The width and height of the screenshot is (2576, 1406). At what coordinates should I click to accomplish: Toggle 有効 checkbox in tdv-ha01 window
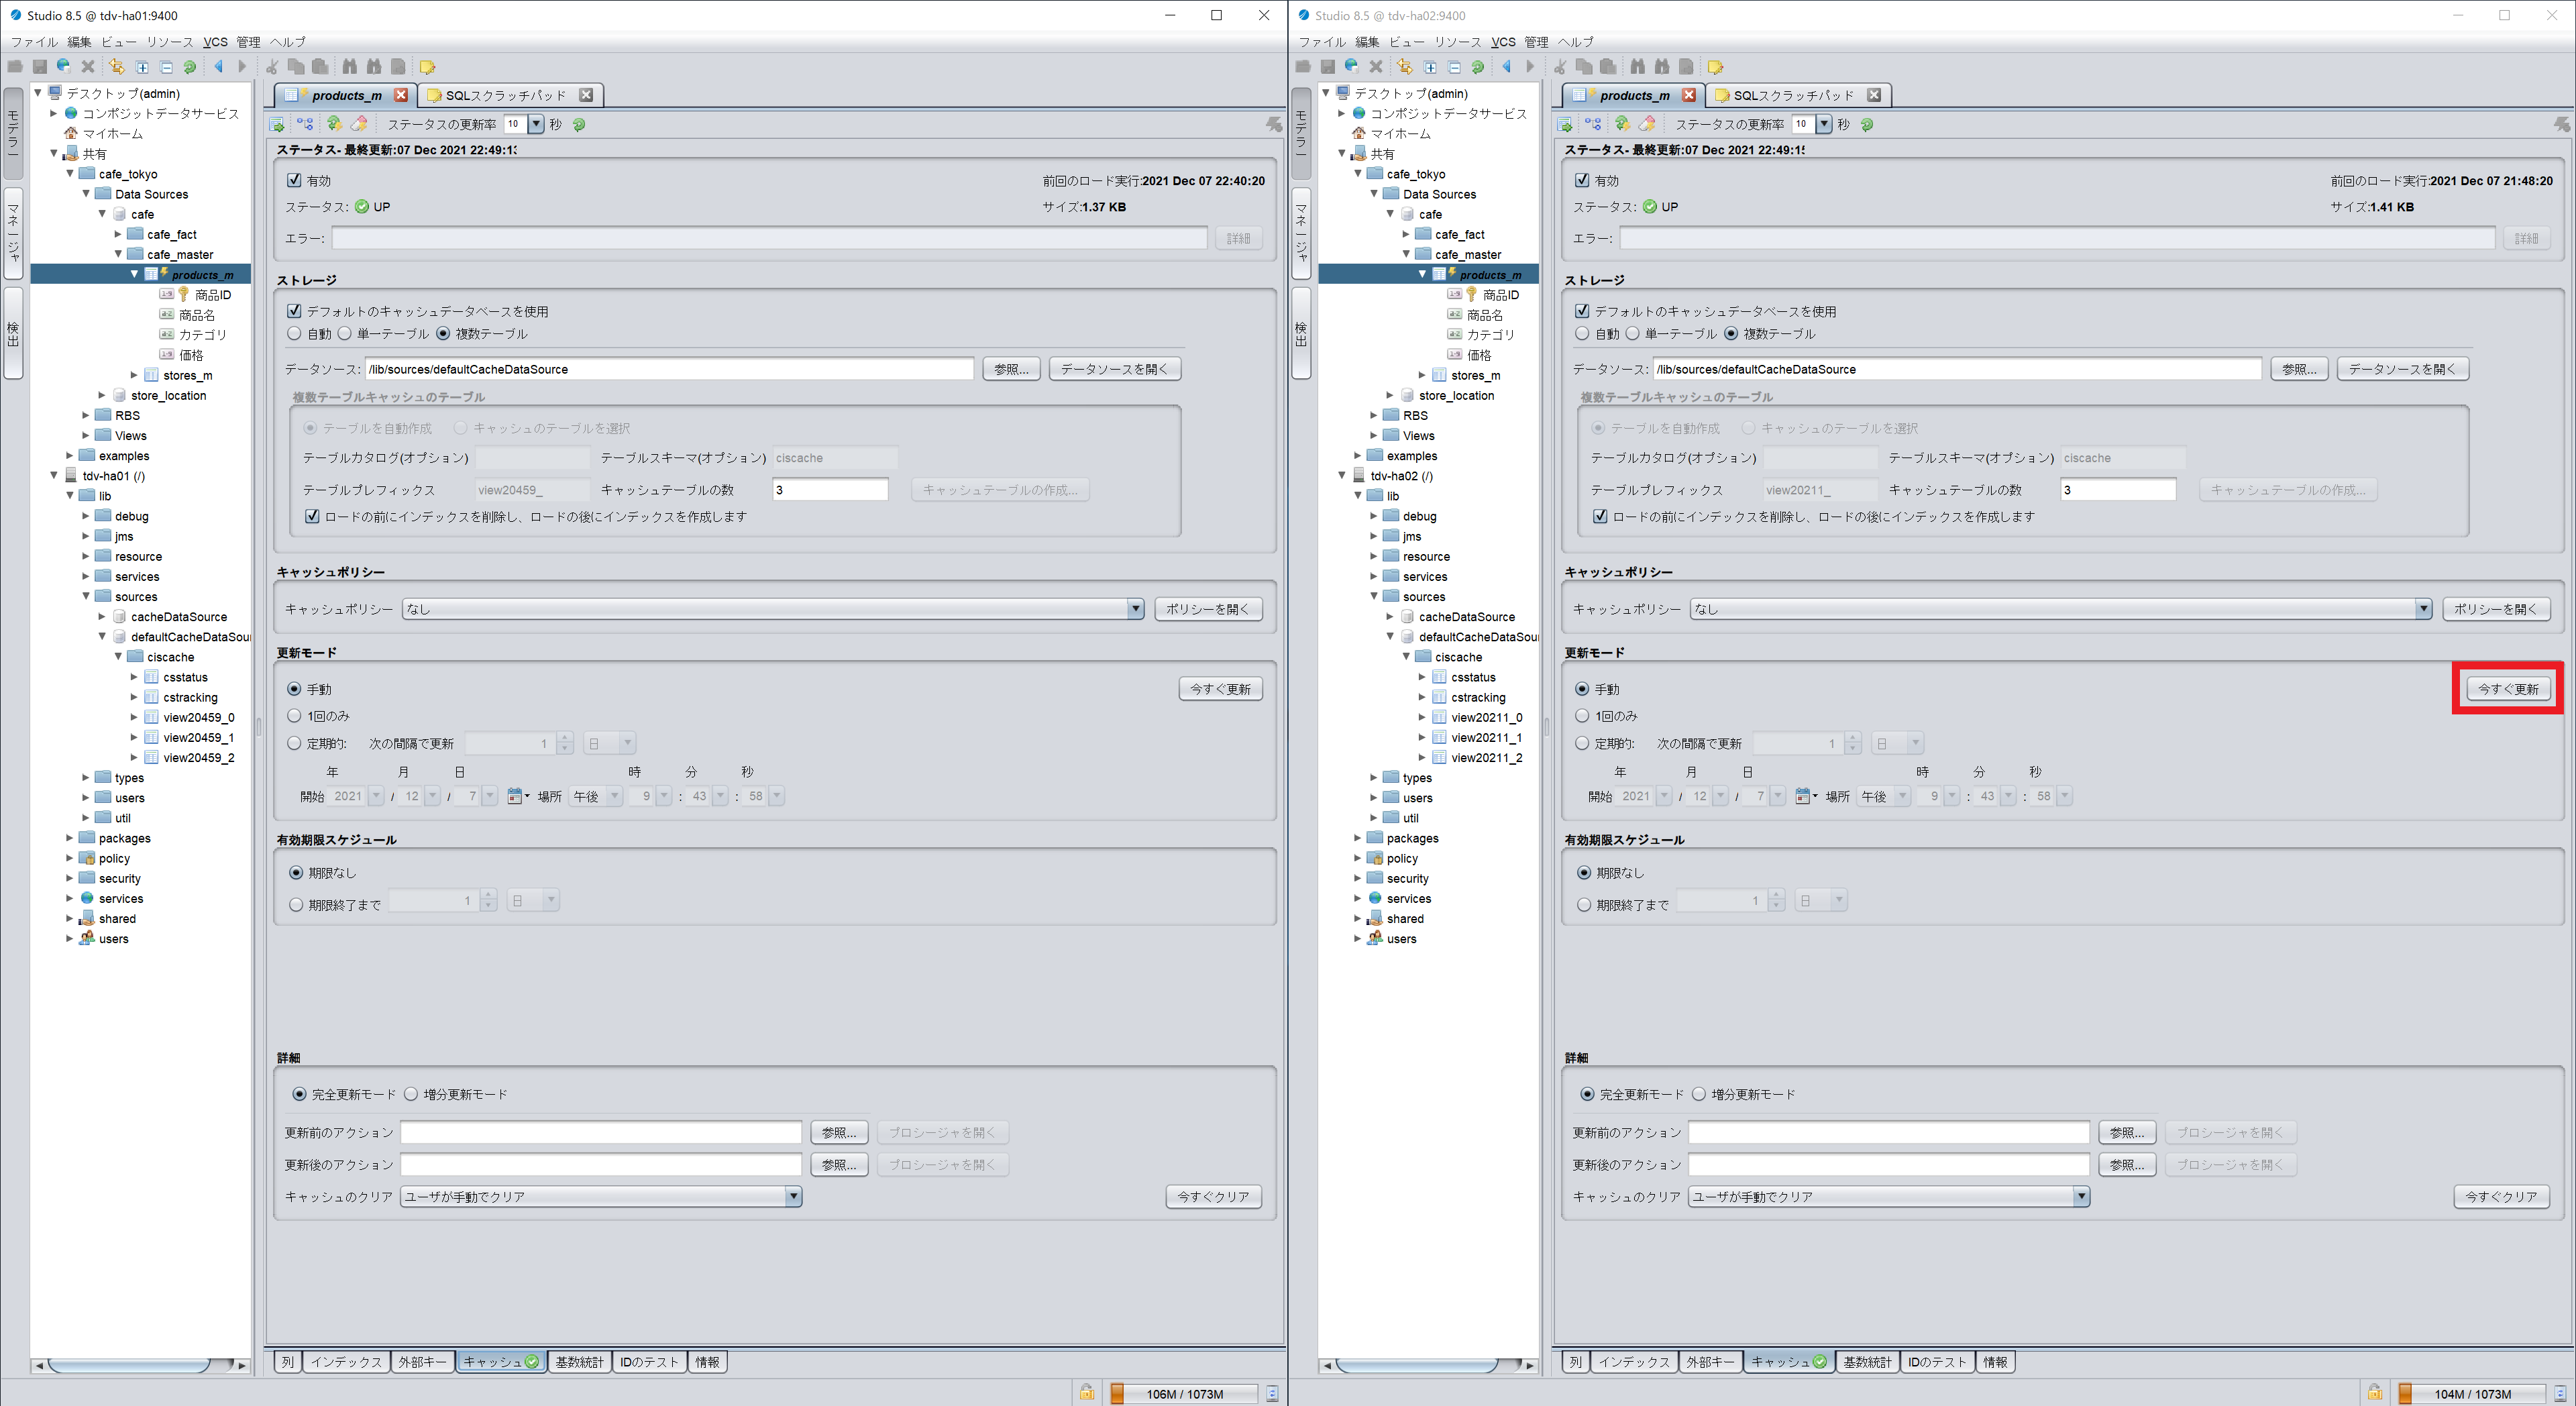click(294, 181)
